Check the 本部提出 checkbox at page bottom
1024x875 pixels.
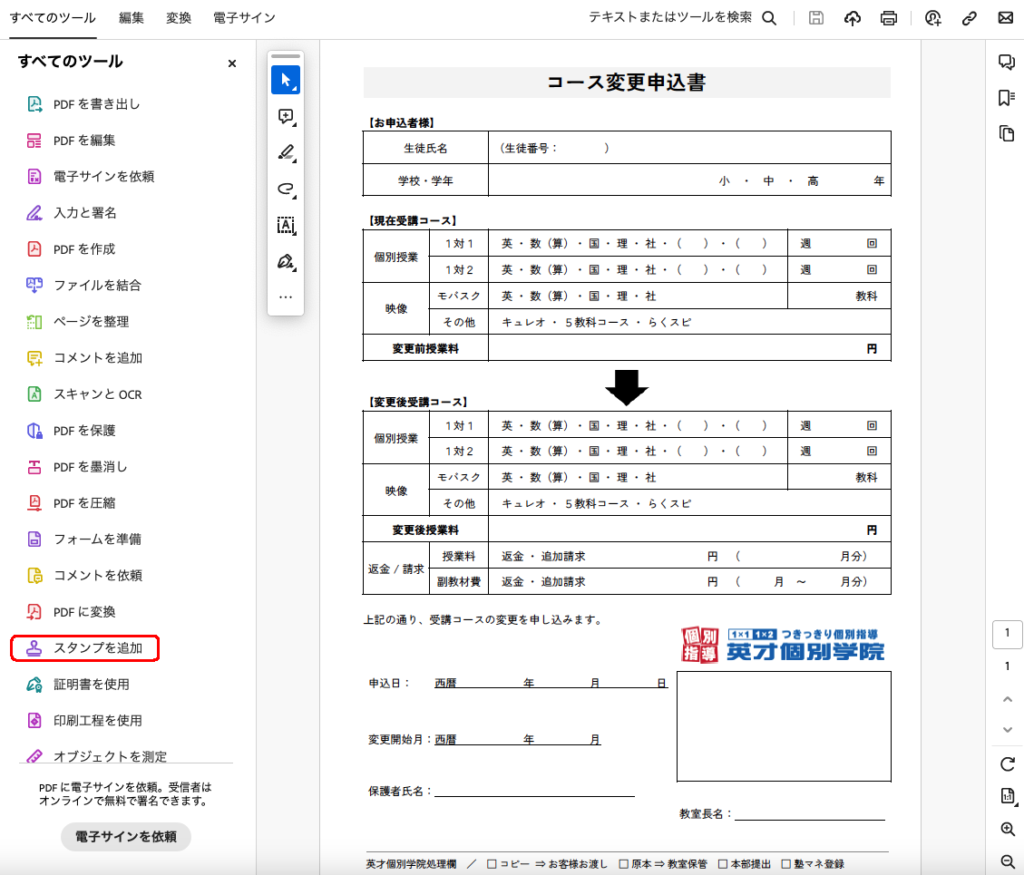pos(724,864)
